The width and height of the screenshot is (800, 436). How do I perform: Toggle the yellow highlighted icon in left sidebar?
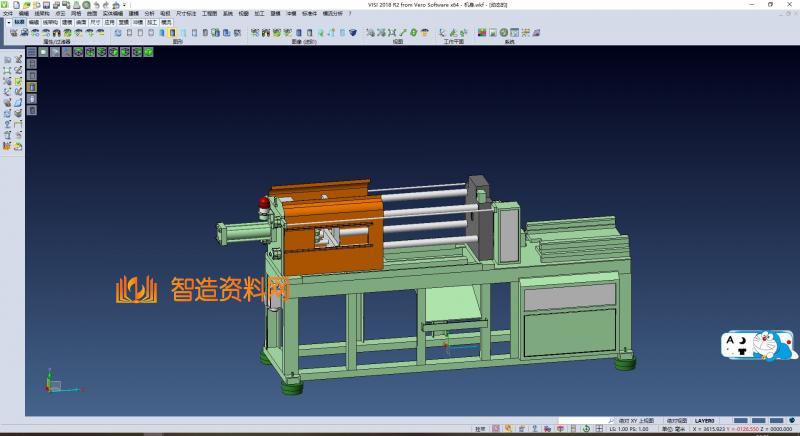click(32, 87)
